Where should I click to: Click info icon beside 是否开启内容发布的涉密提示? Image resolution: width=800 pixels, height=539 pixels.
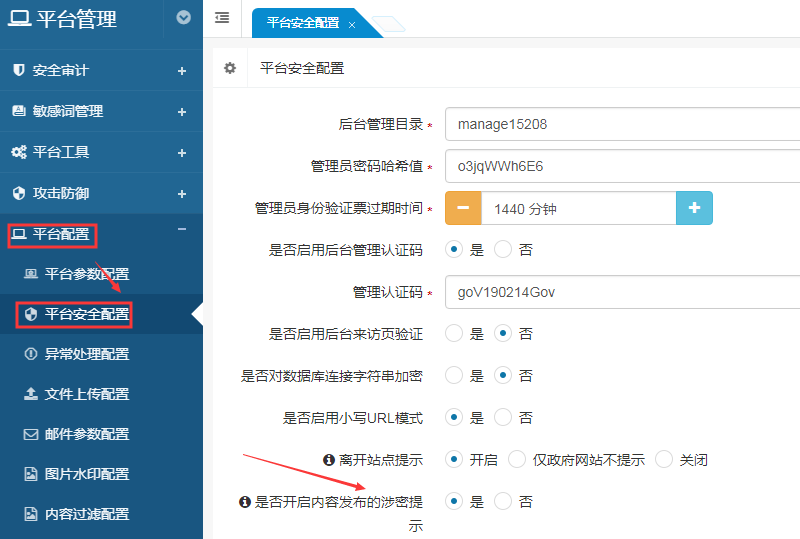point(244,502)
